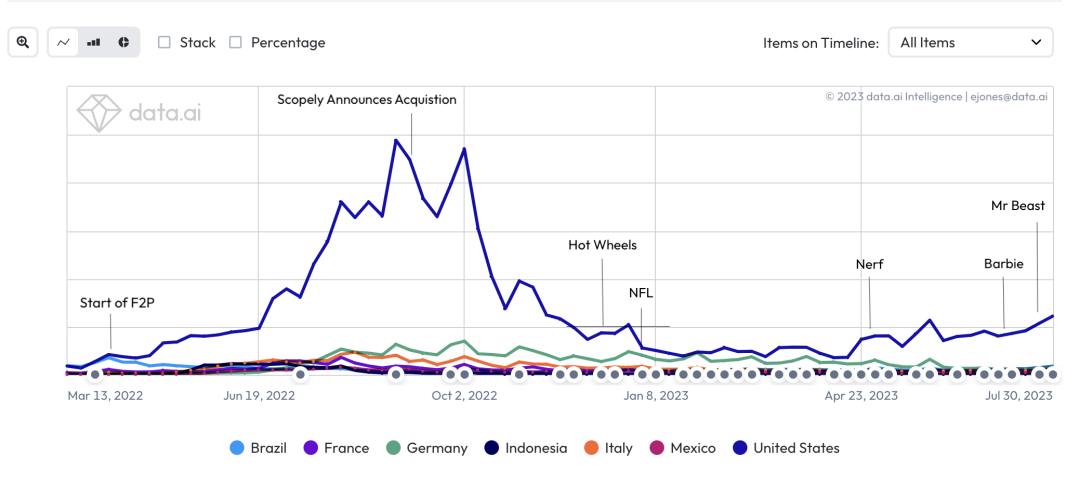
Task: Enable the Percentage checkbox
Action: click(x=236, y=42)
